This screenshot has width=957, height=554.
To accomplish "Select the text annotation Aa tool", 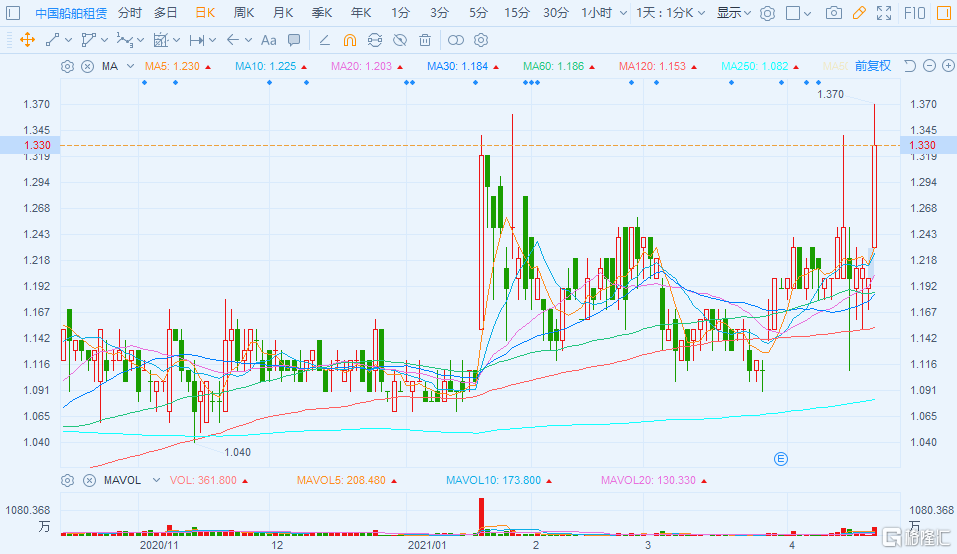I will coord(268,40).
